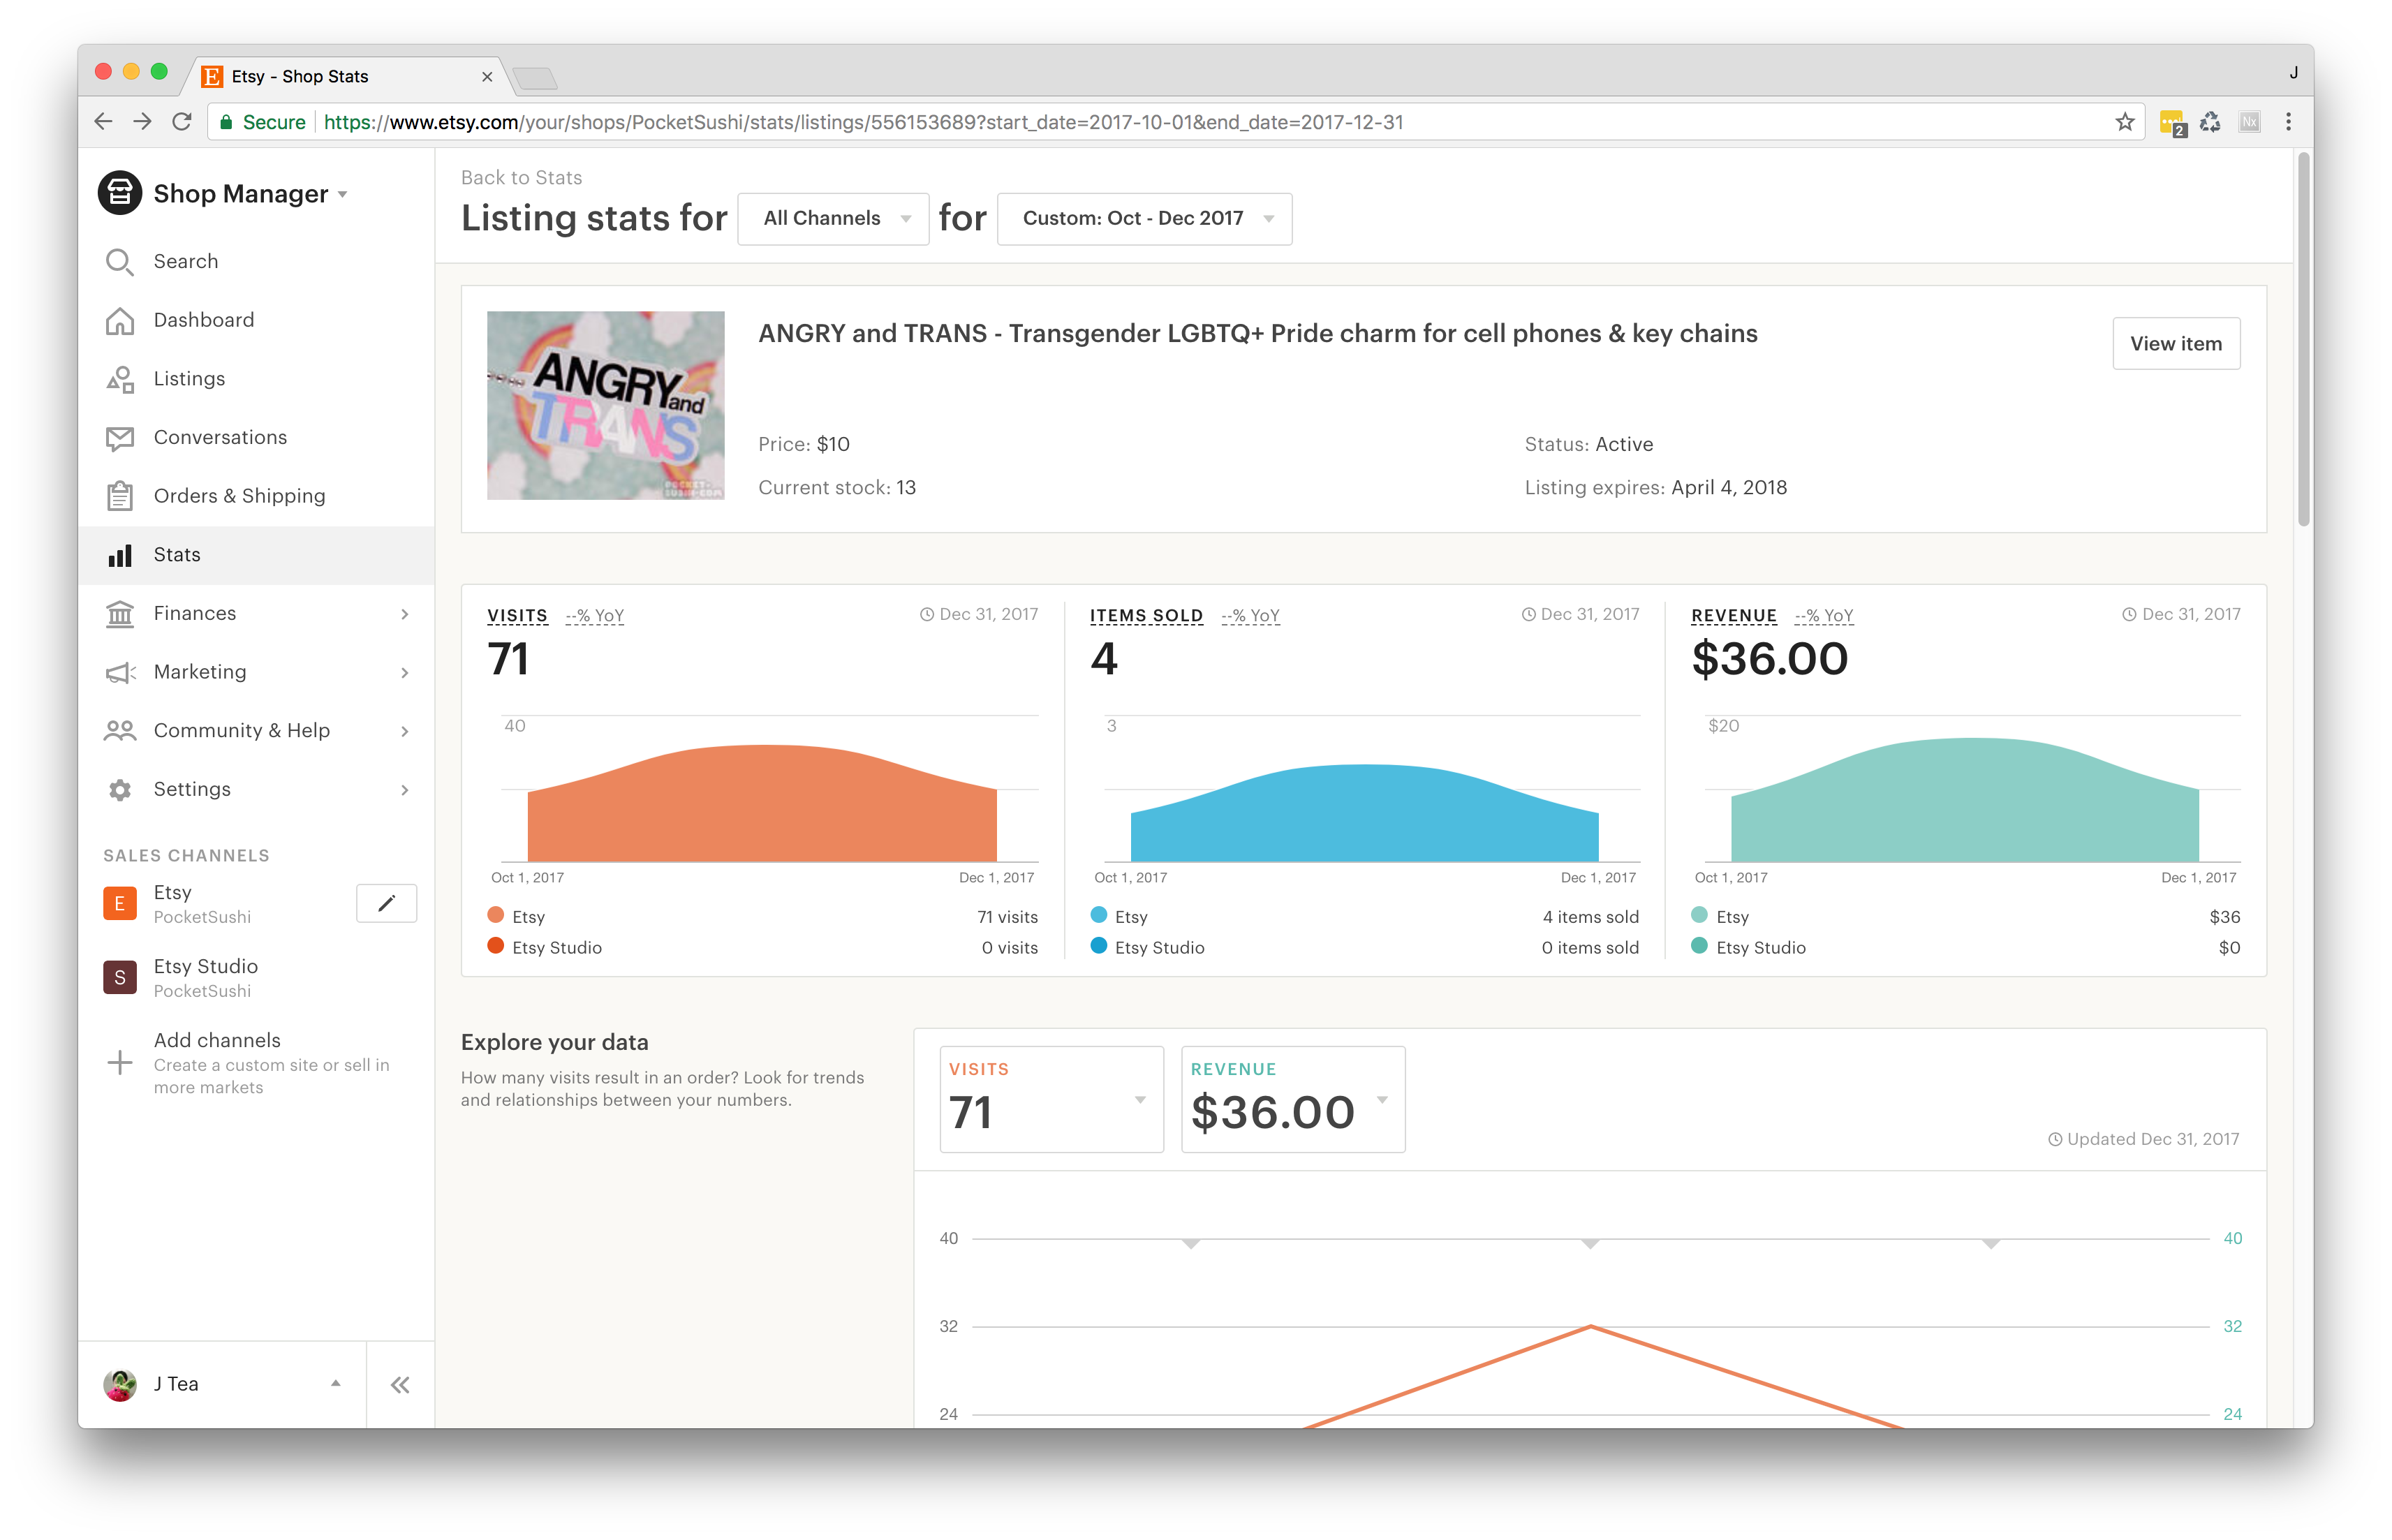
Task: Click the Etsy Studio channel icon
Action: point(120,978)
